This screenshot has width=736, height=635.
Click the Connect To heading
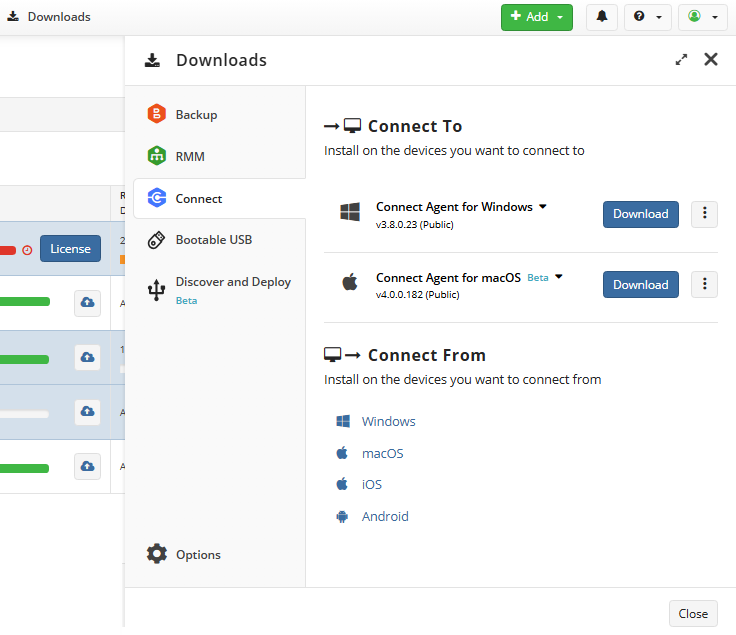(x=415, y=126)
